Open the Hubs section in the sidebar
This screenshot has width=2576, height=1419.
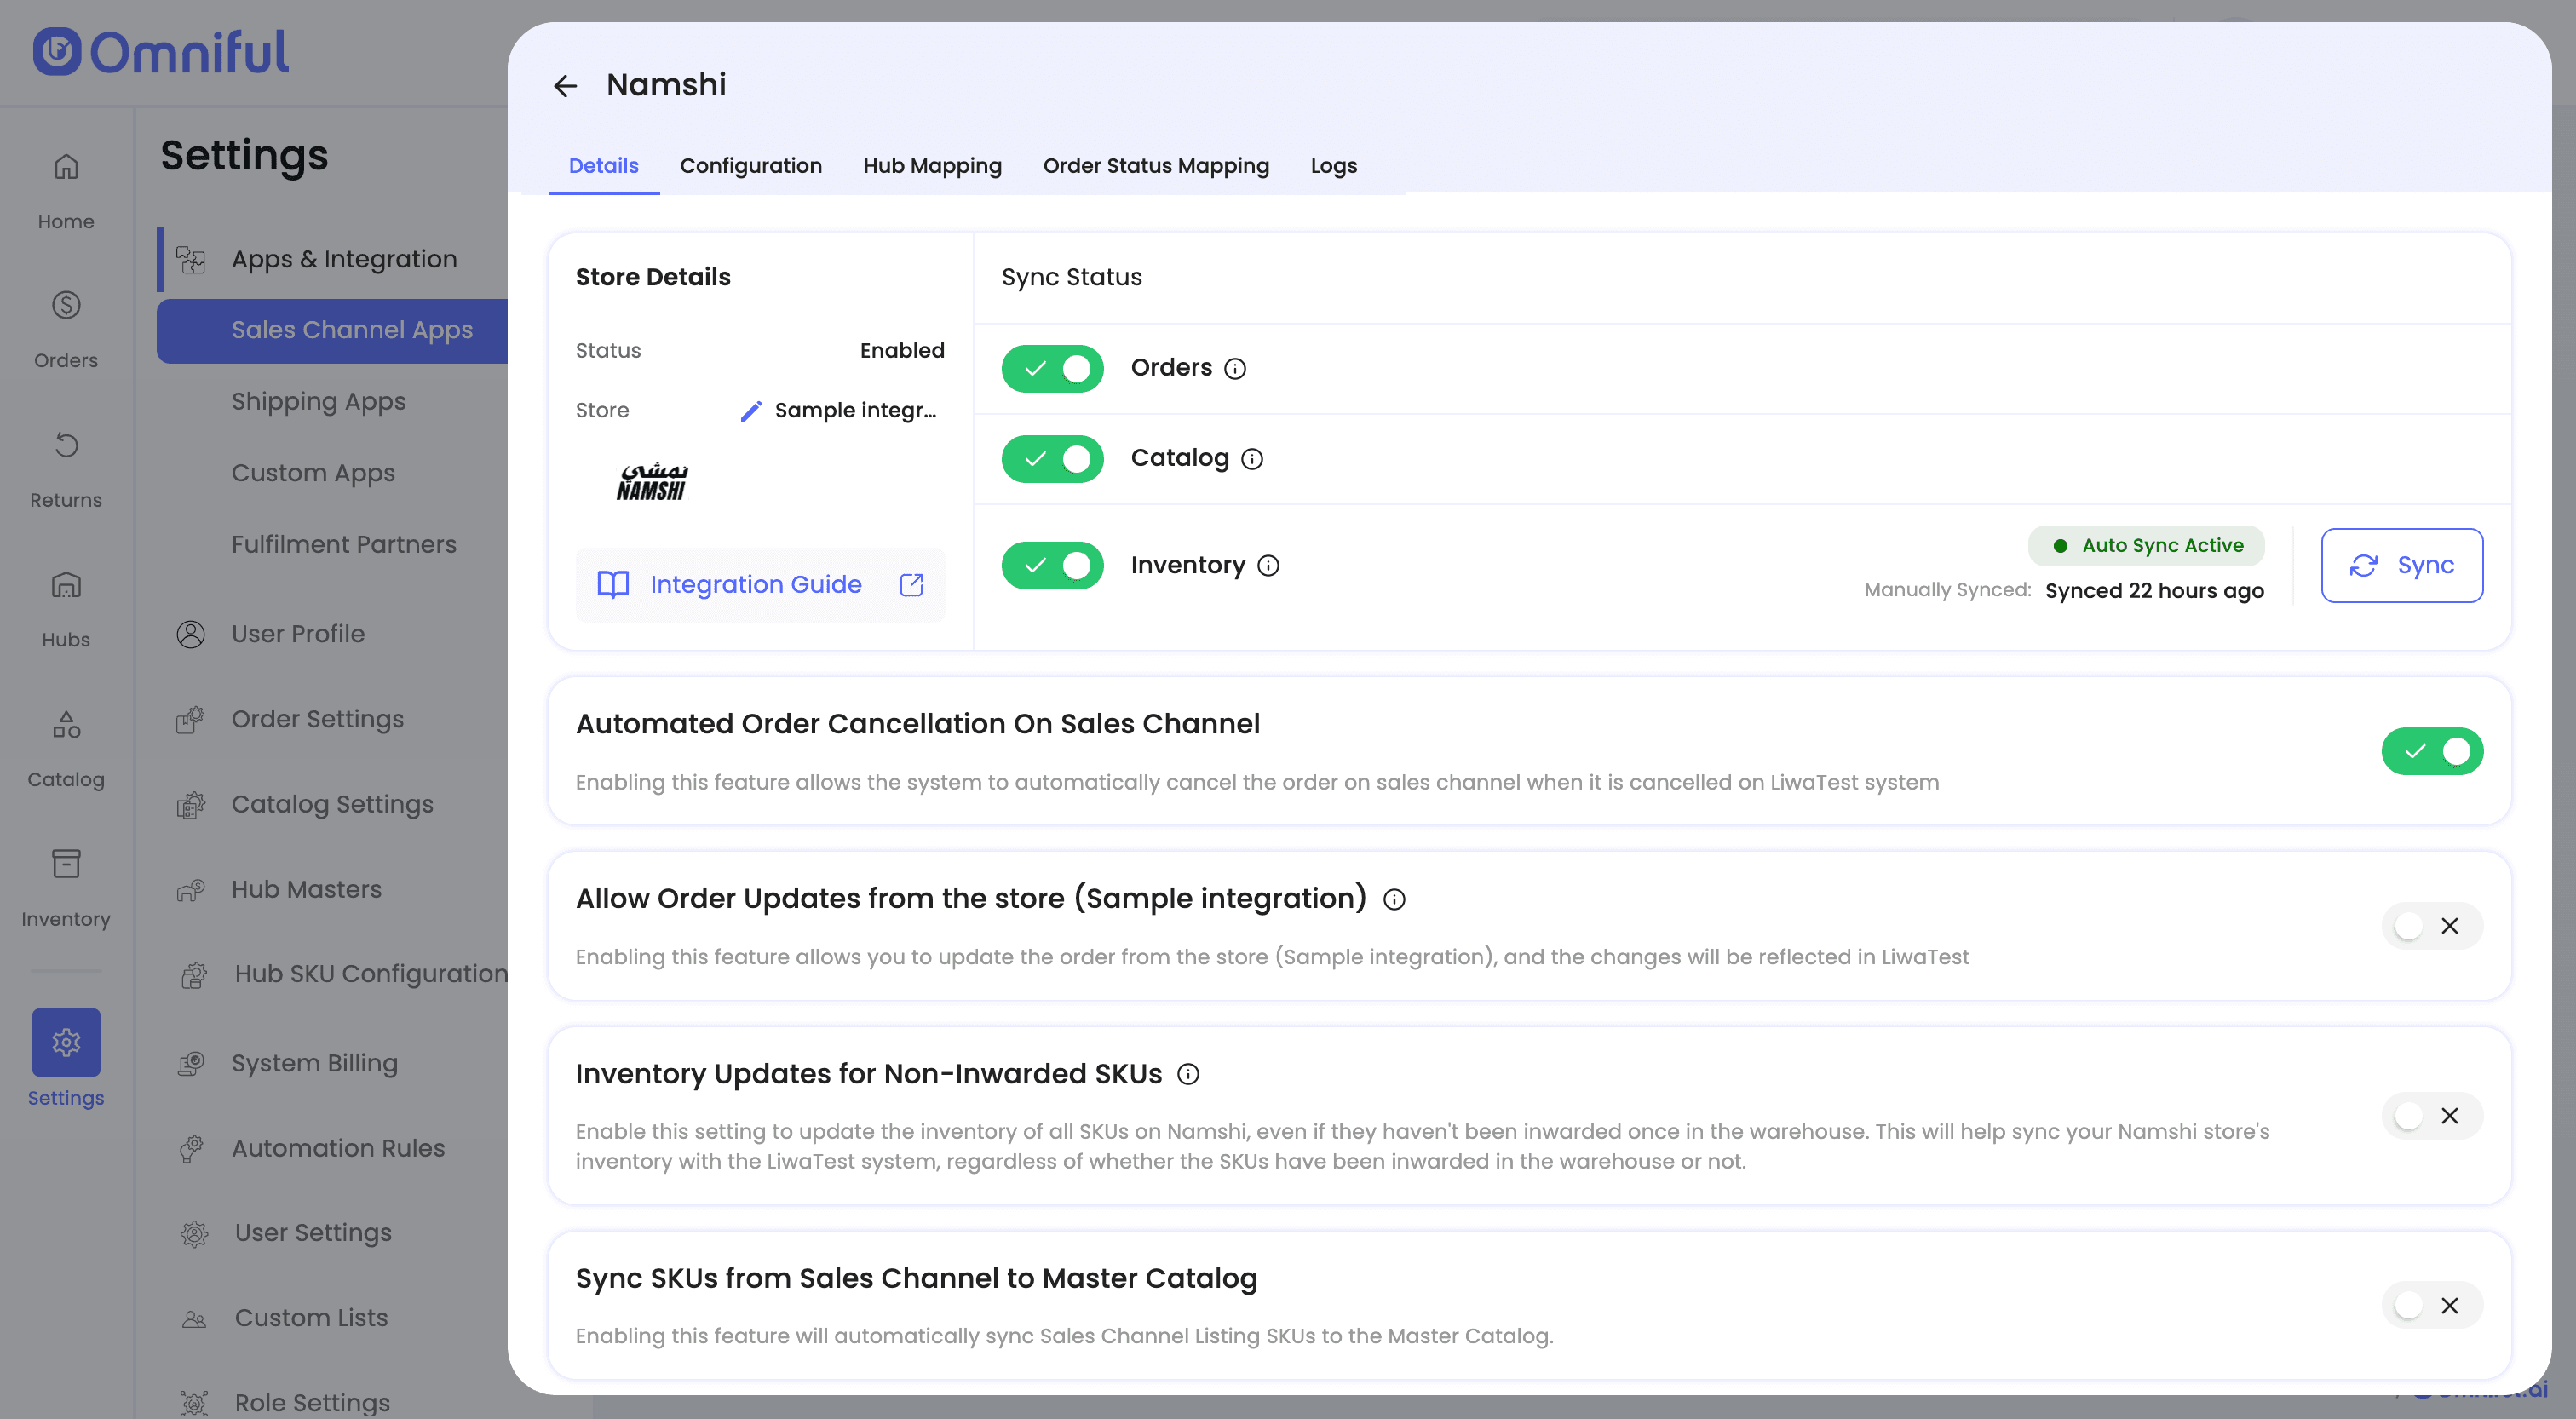[66, 609]
